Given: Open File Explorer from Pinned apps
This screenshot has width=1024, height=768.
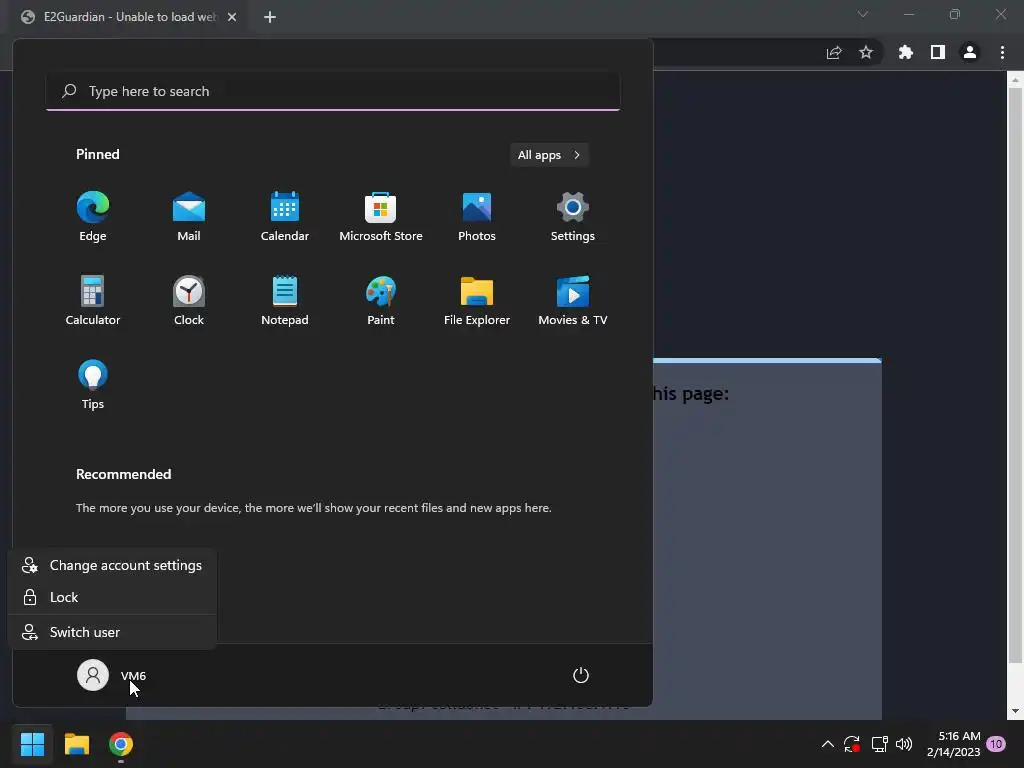Looking at the screenshot, I should click(x=477, y=300).
